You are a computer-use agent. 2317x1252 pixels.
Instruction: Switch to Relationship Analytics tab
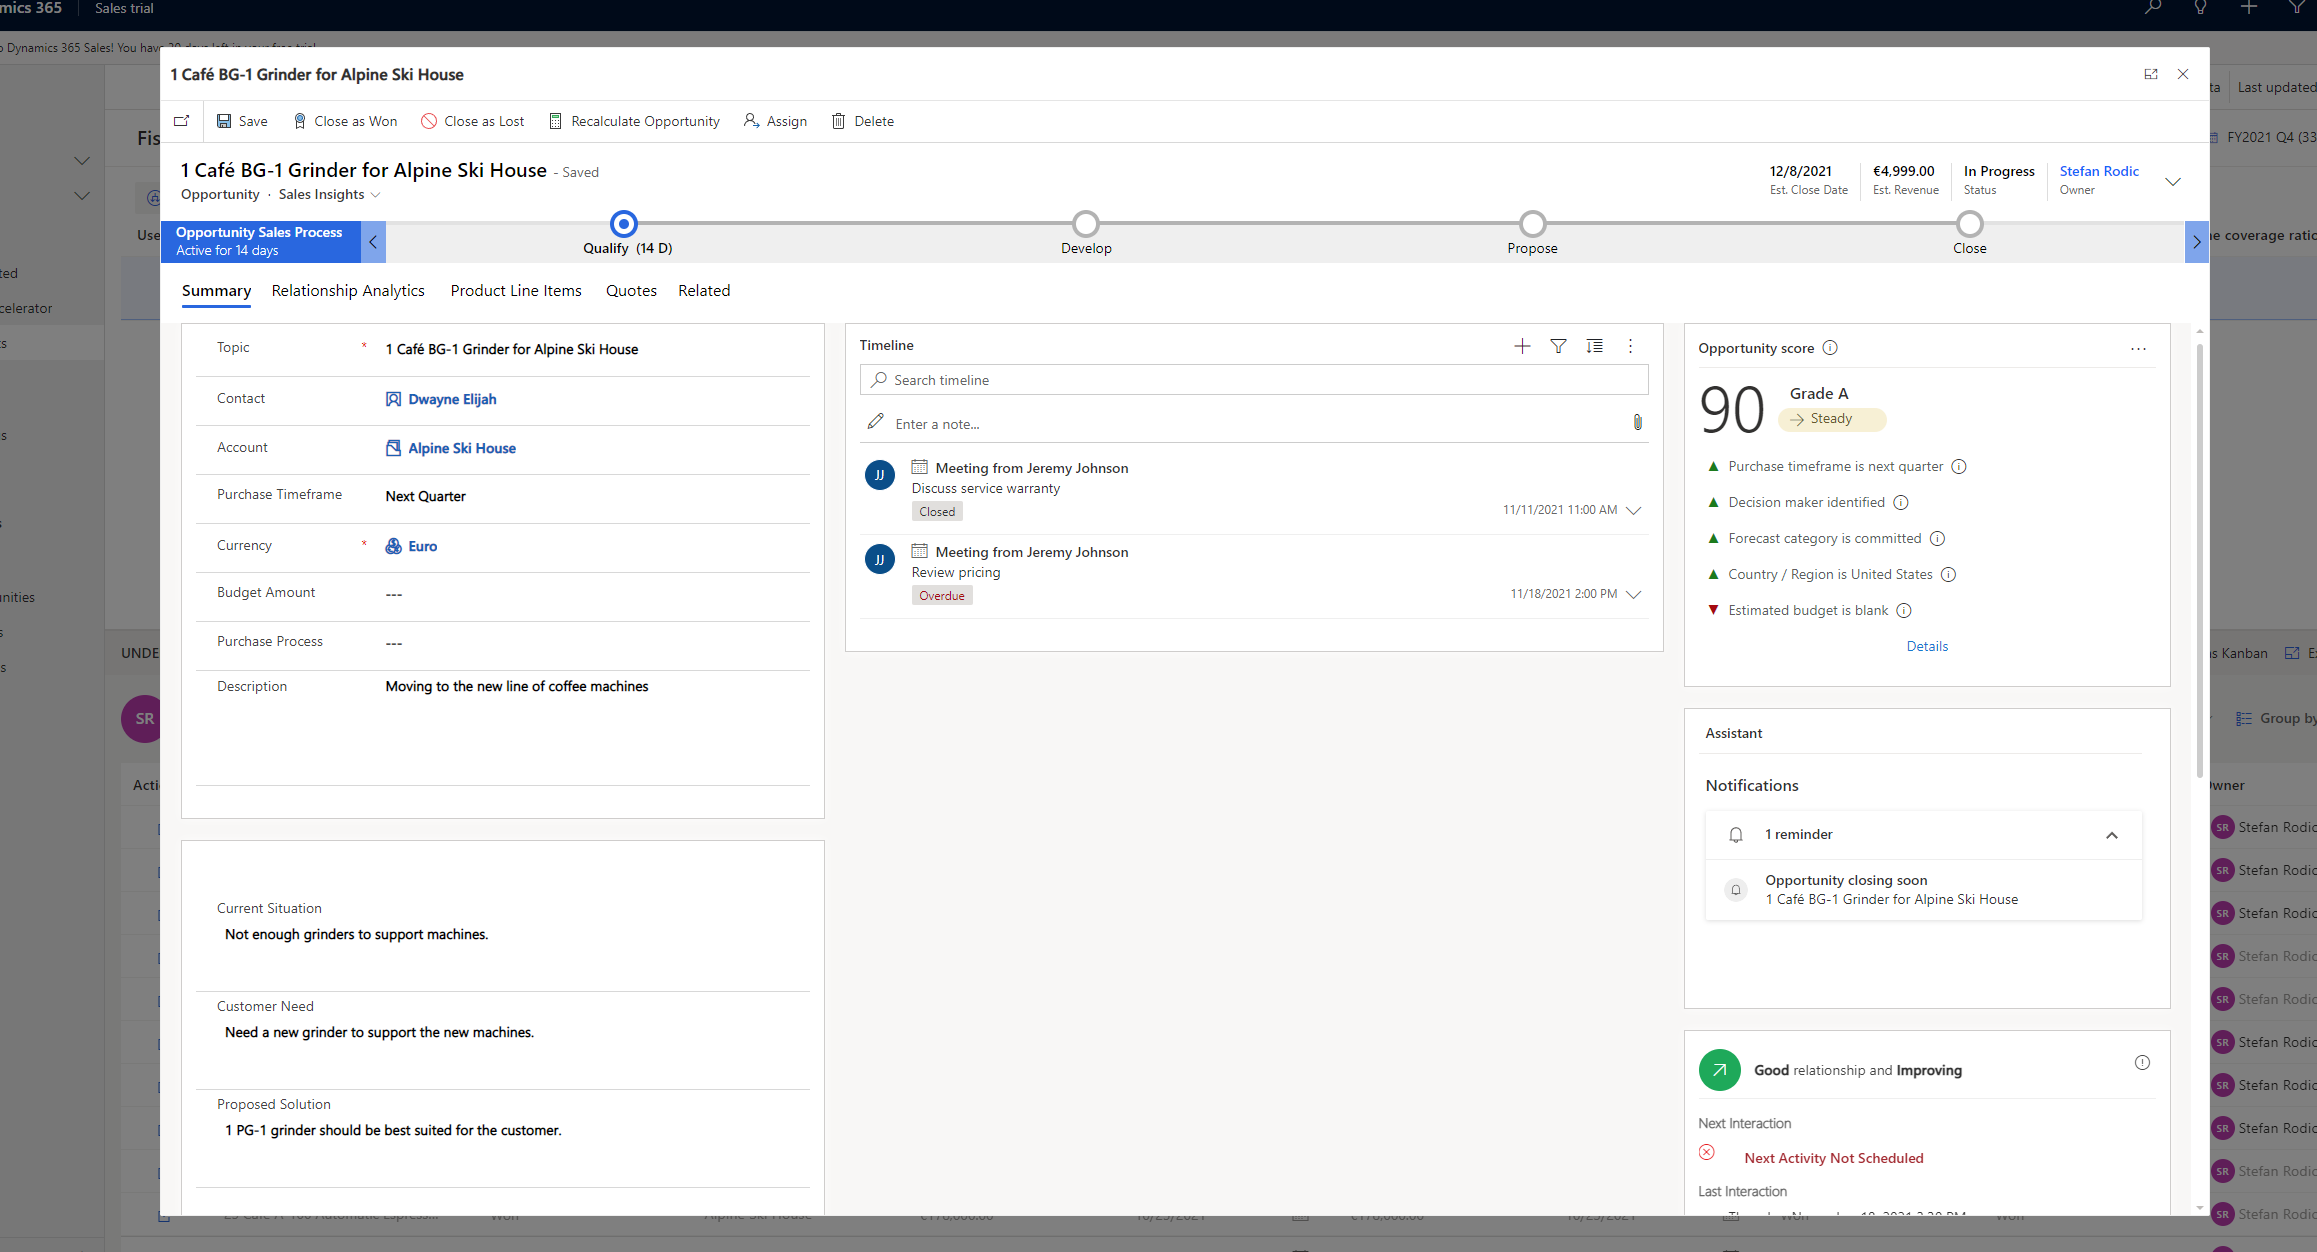pos(348,291)
